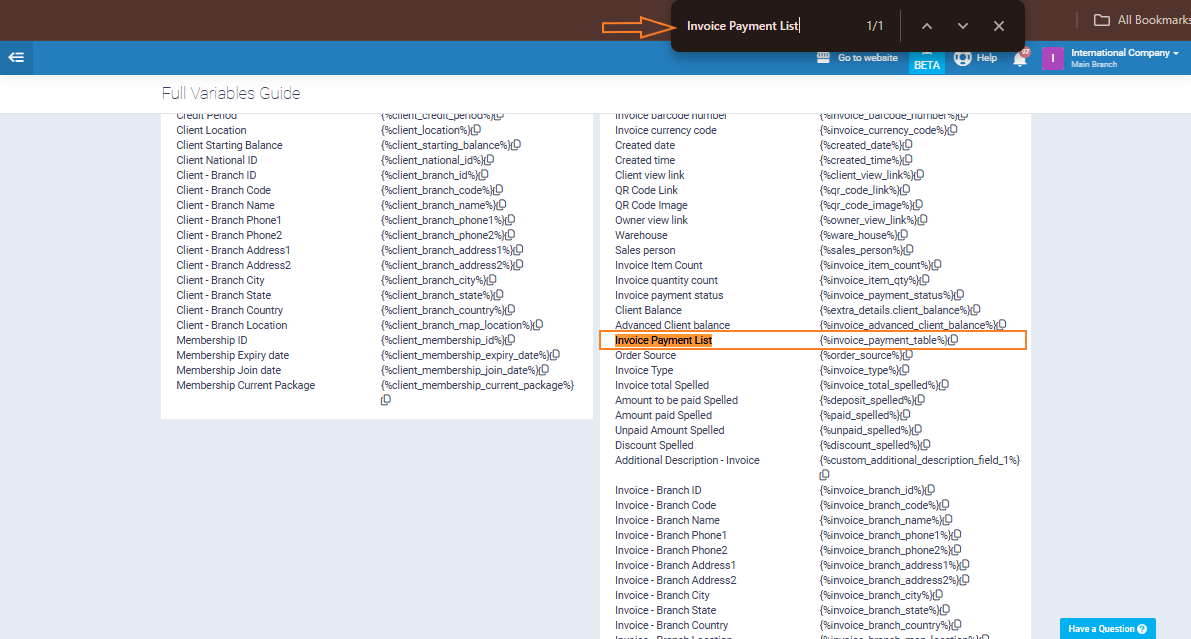Collapse the sidebar with the menu arrow icon
This screenshot has height=639, width=1191.
(16, 58)
